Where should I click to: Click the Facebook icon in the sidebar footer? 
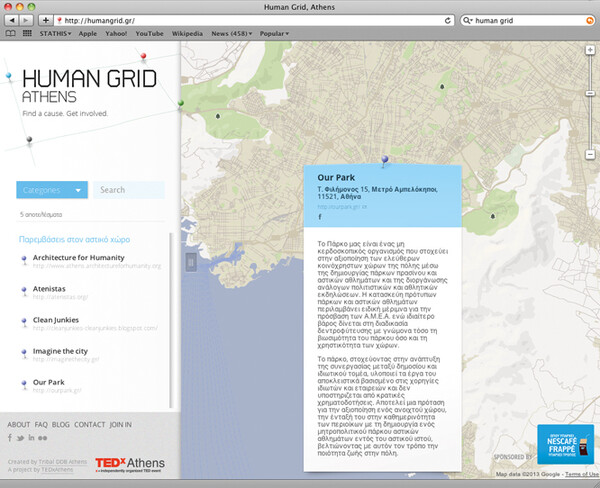click(11, 438)
